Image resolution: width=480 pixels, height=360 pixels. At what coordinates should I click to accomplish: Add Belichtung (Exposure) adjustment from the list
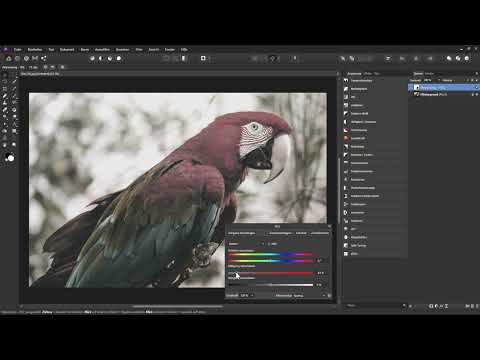358,146
